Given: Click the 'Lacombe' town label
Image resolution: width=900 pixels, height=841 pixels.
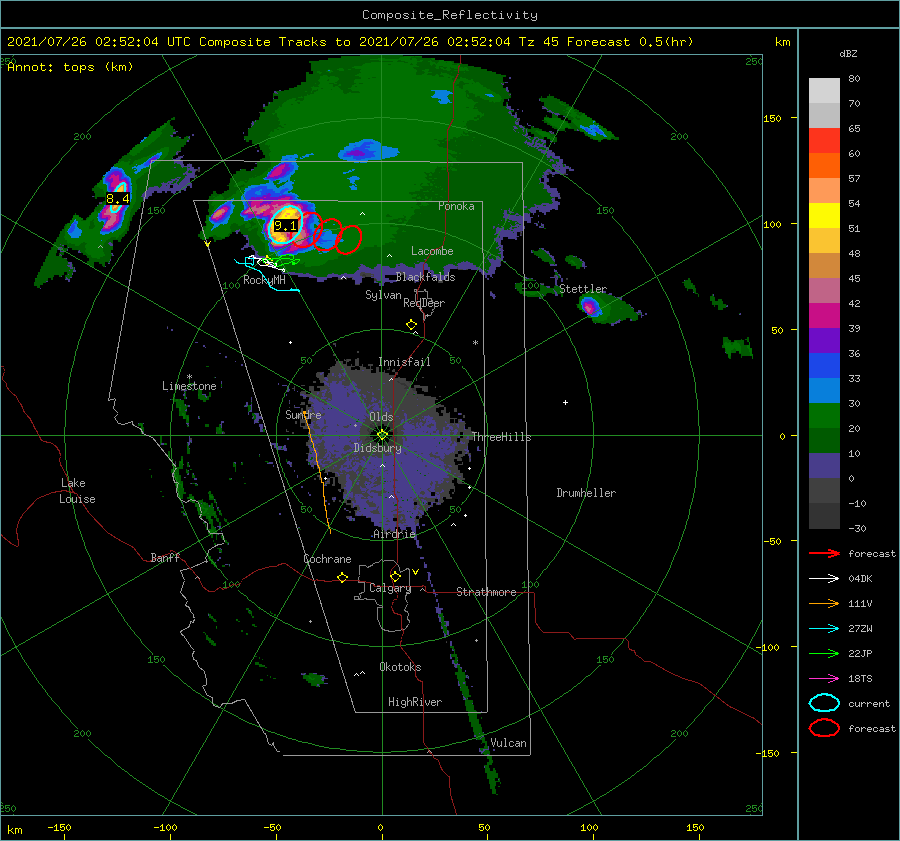Looking at the screenshot, I should point(432,251).
